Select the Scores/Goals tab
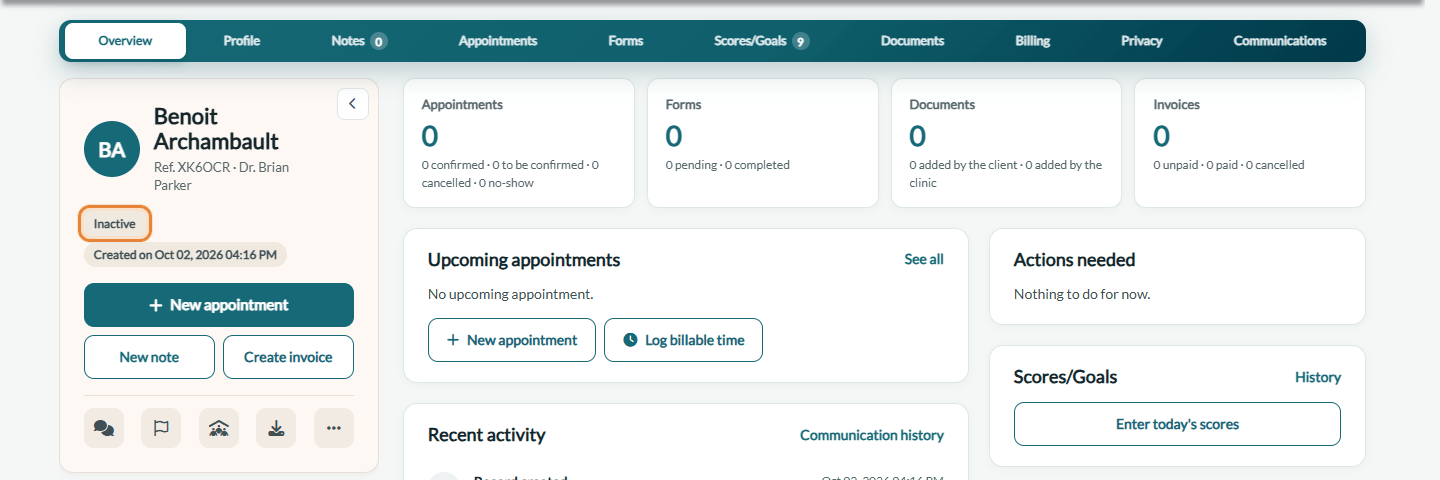1440x480 pixels. coord(761,41)
